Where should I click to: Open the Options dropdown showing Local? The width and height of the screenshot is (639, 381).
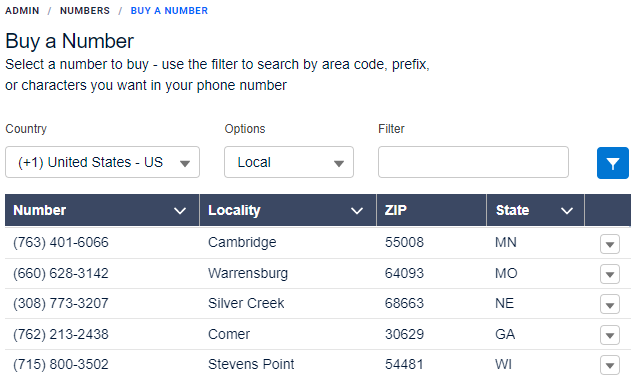tap(289, 162)
